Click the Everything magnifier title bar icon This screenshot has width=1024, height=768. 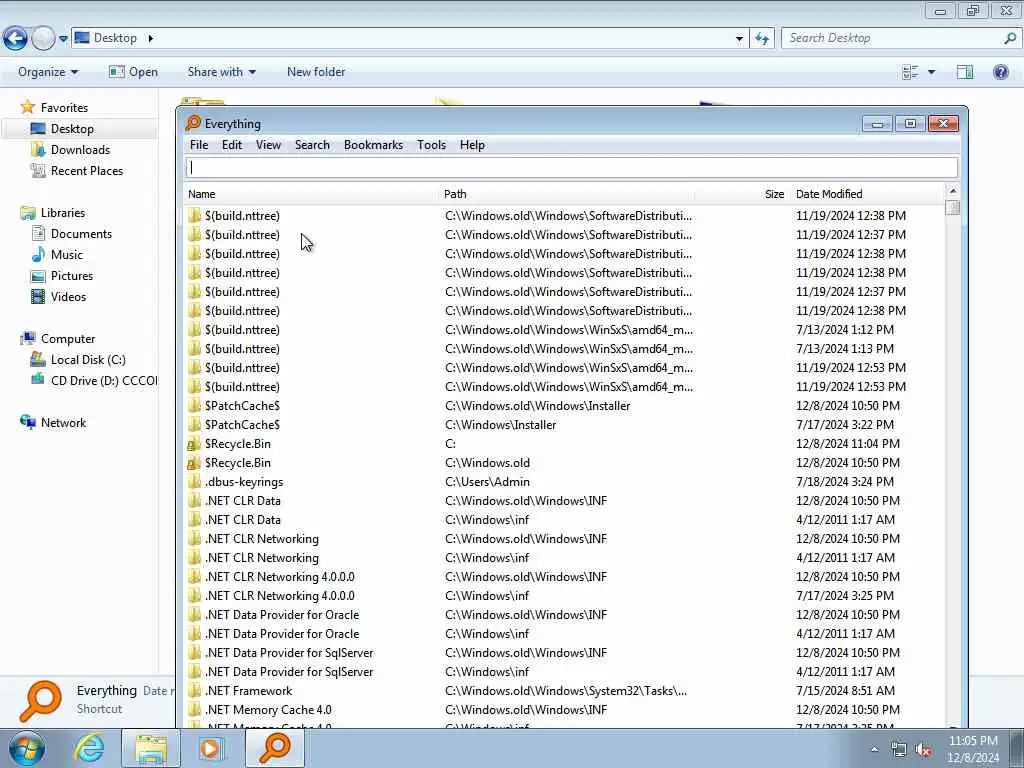[193, 123]
